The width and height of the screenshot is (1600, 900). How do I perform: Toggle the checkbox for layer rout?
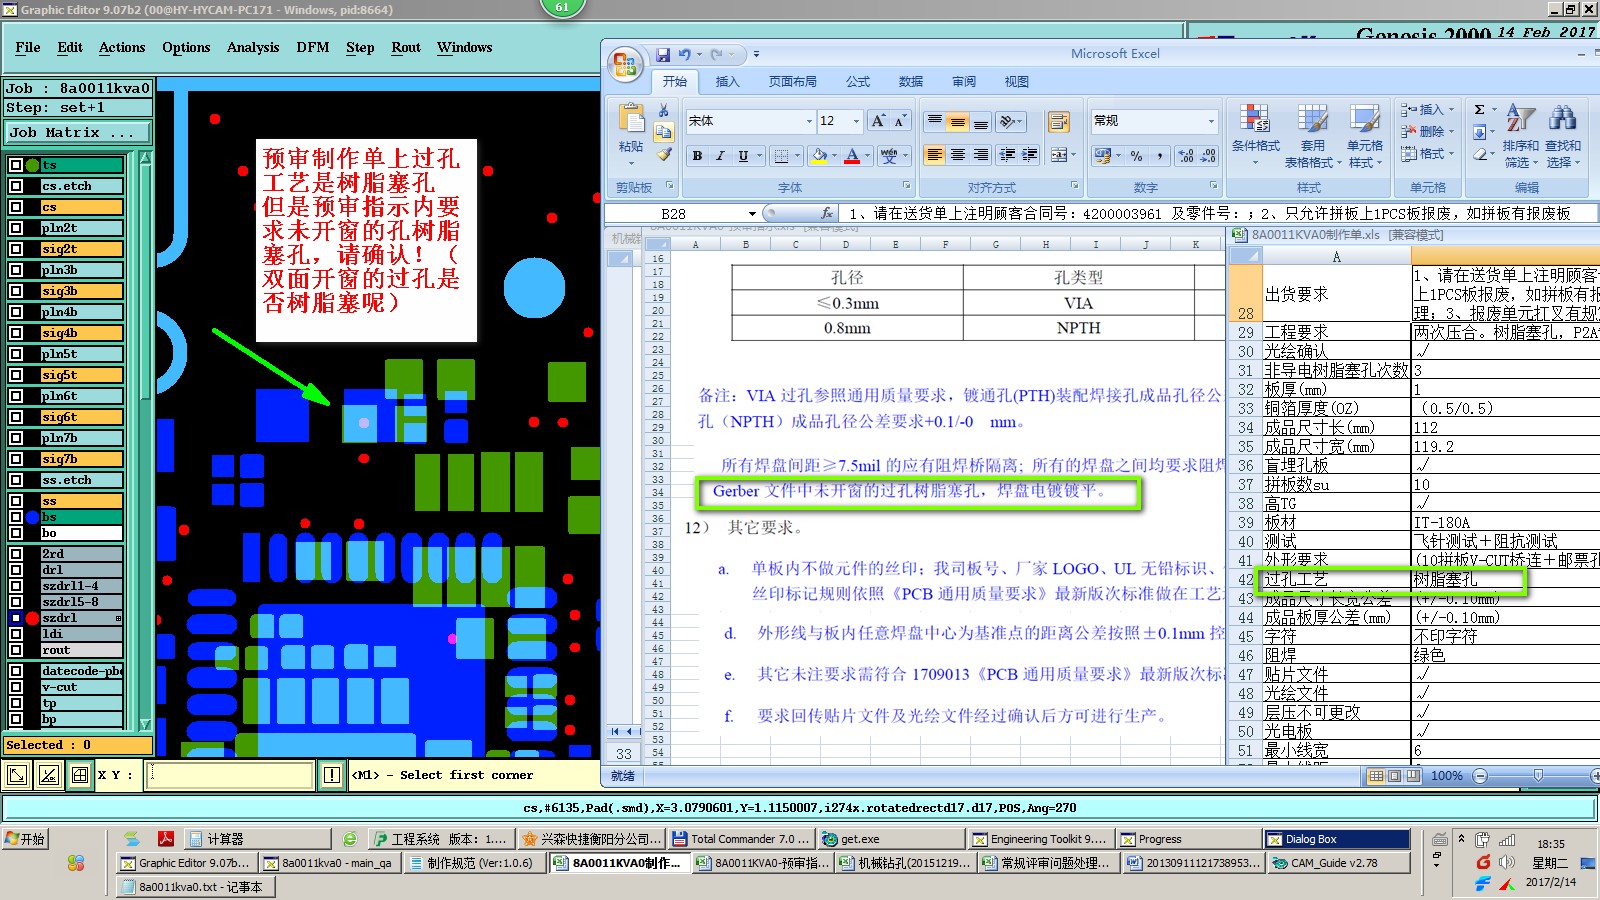(x=16, y=650)
